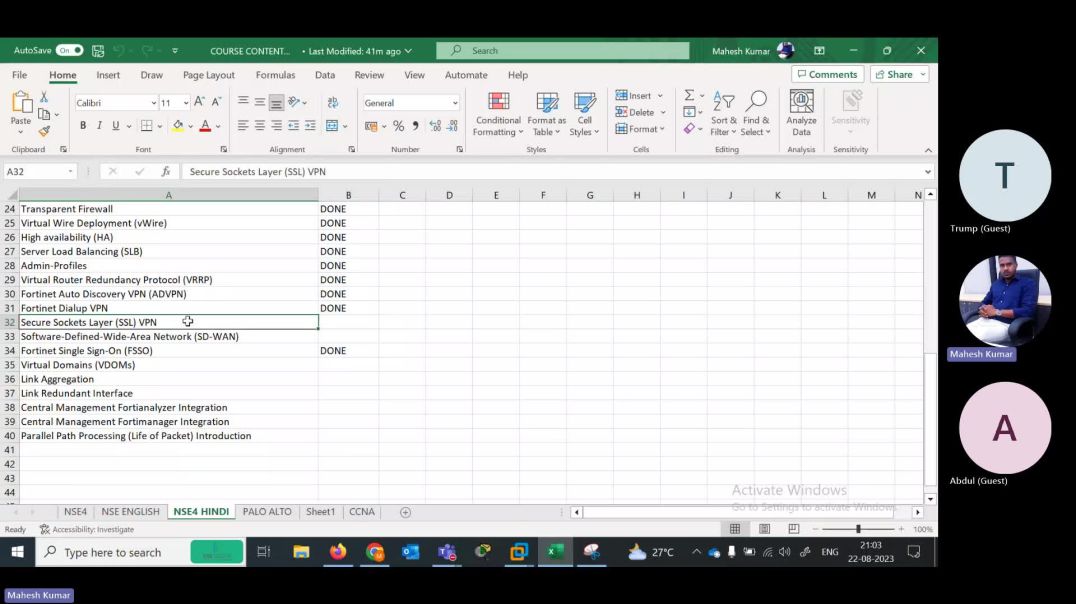Collapse the ribbon with the chevron

(928, 150)
